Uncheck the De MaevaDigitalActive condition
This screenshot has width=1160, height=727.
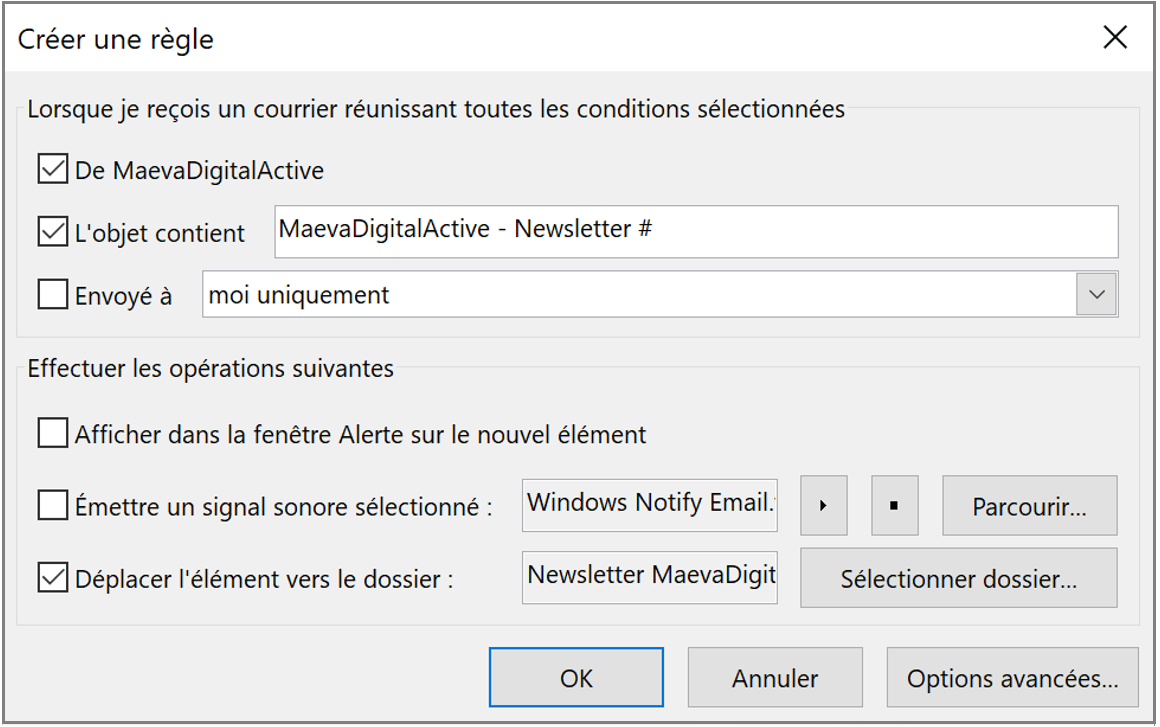(x=52, y=170)
